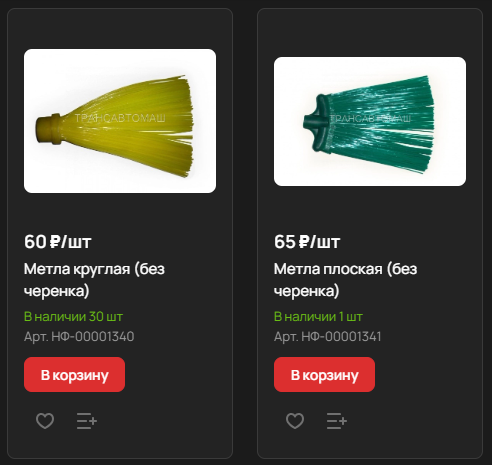Click В наличии 30 шт stock label

73,316
